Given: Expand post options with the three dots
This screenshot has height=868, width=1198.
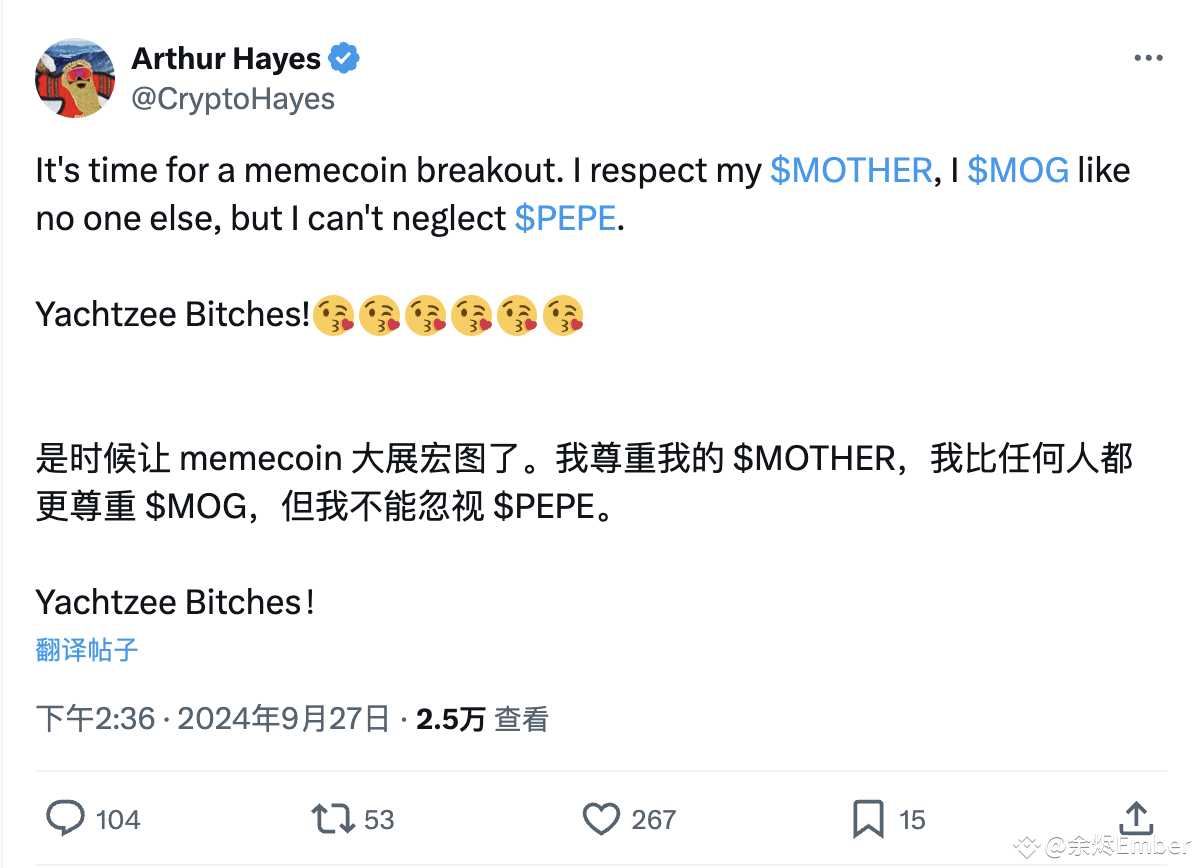Looking at the screenshot, I should point(1147,57).
